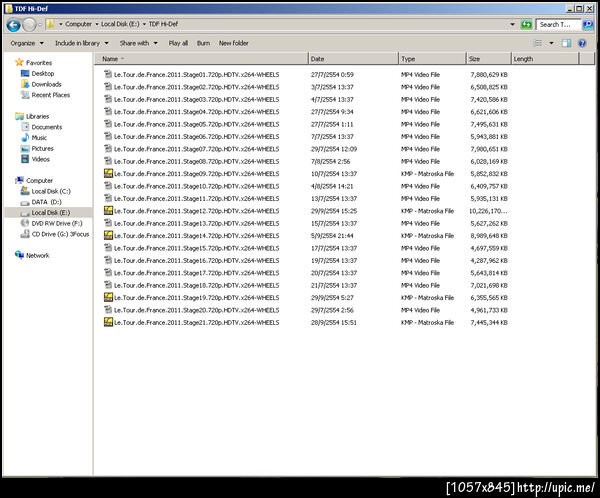The image size is (600, 498).
Task: Open the Share with dropdown
Action: pyautogui.click(x=139, y=43)
